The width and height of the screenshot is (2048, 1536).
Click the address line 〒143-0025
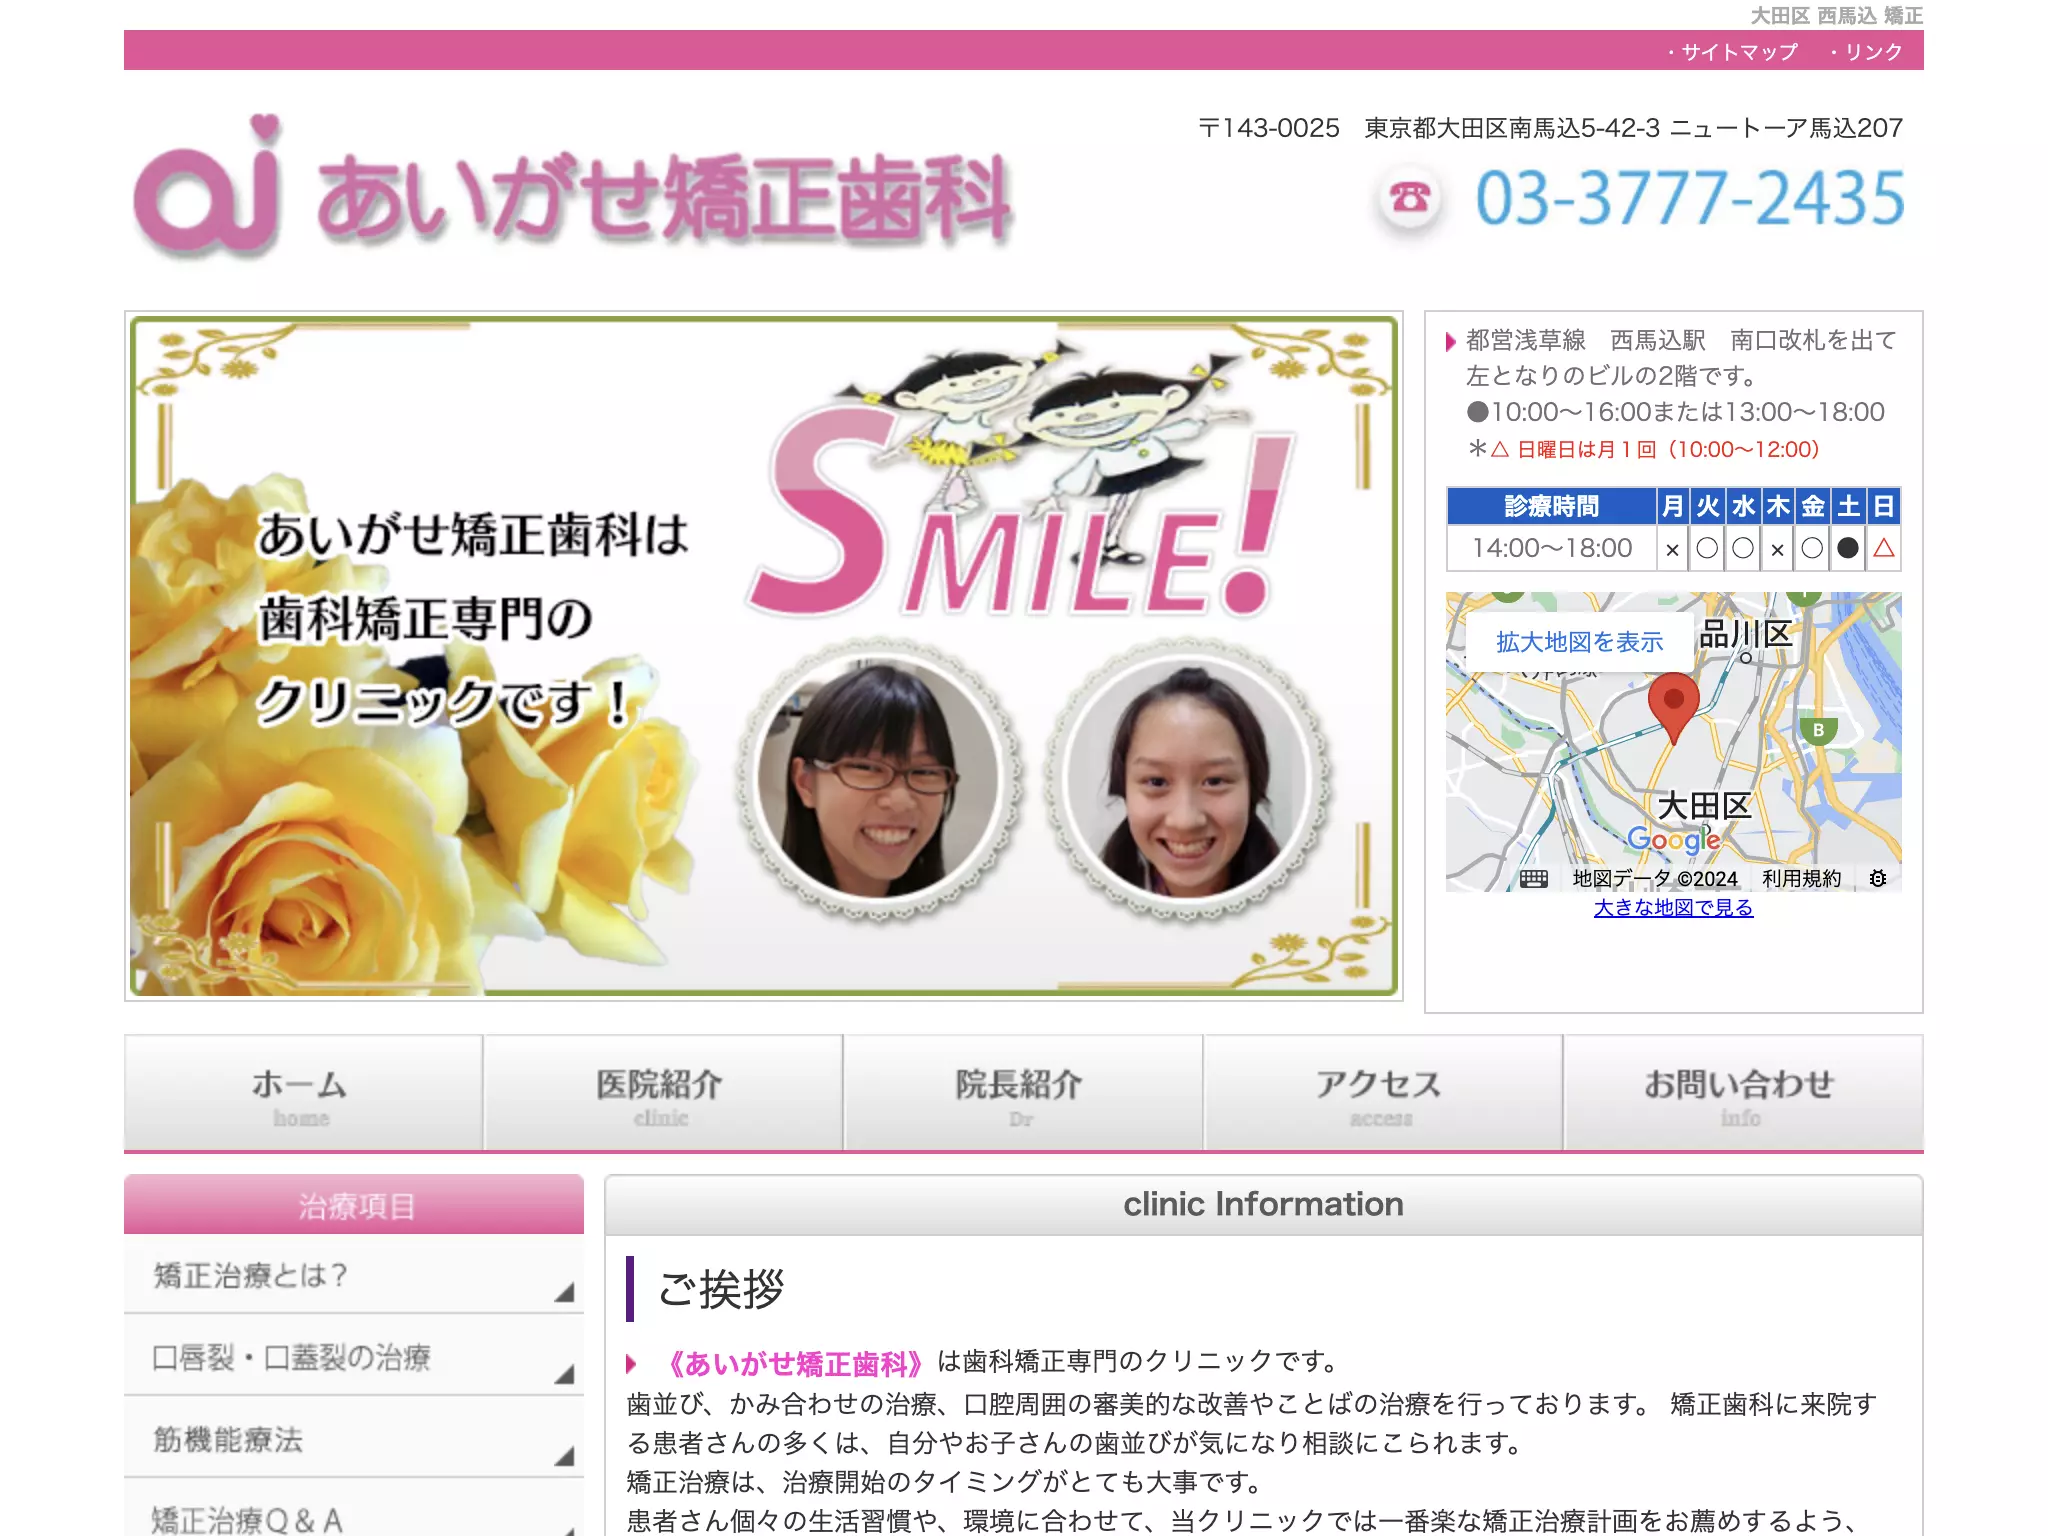[1550, 128]
